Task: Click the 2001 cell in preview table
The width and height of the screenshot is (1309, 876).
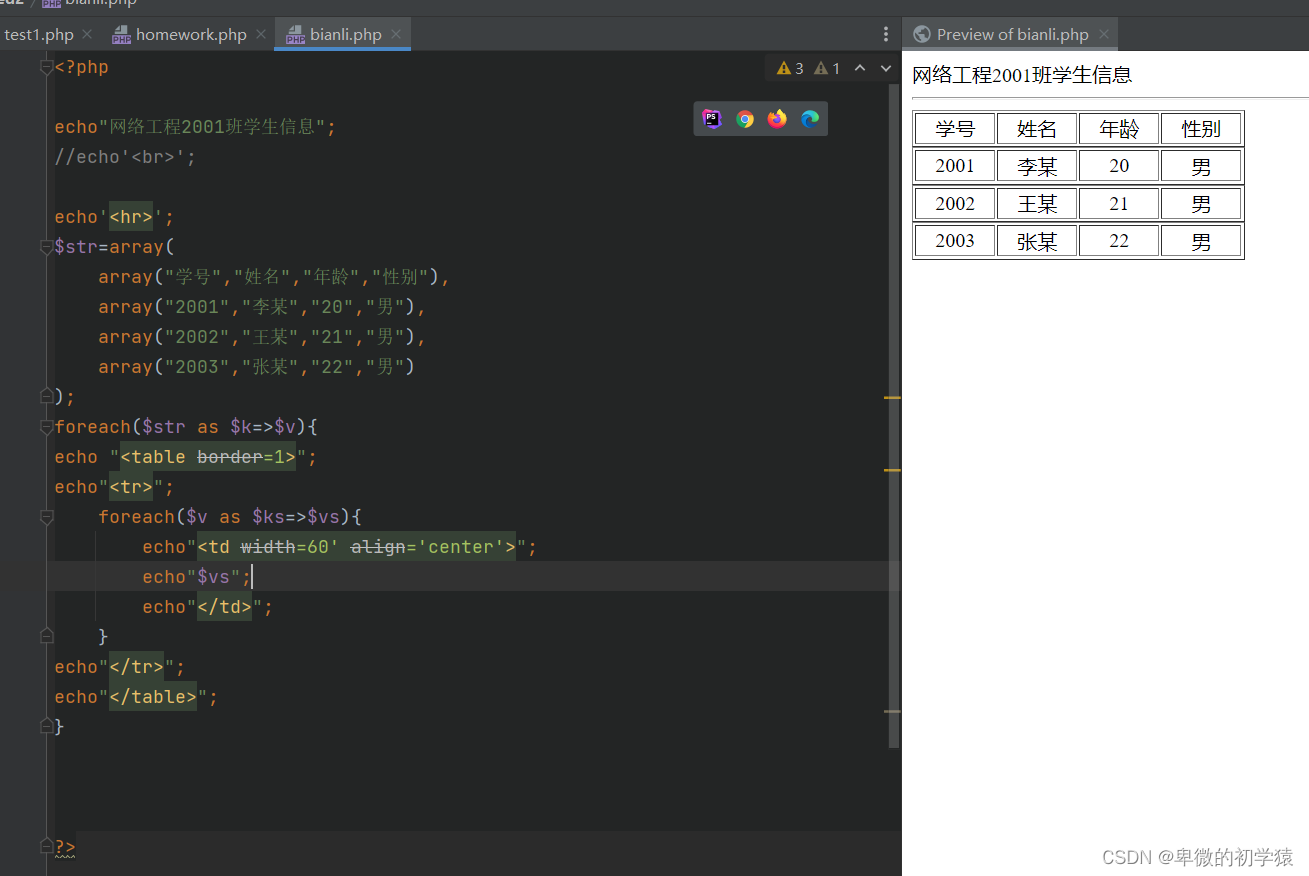Action: [955, 166]
